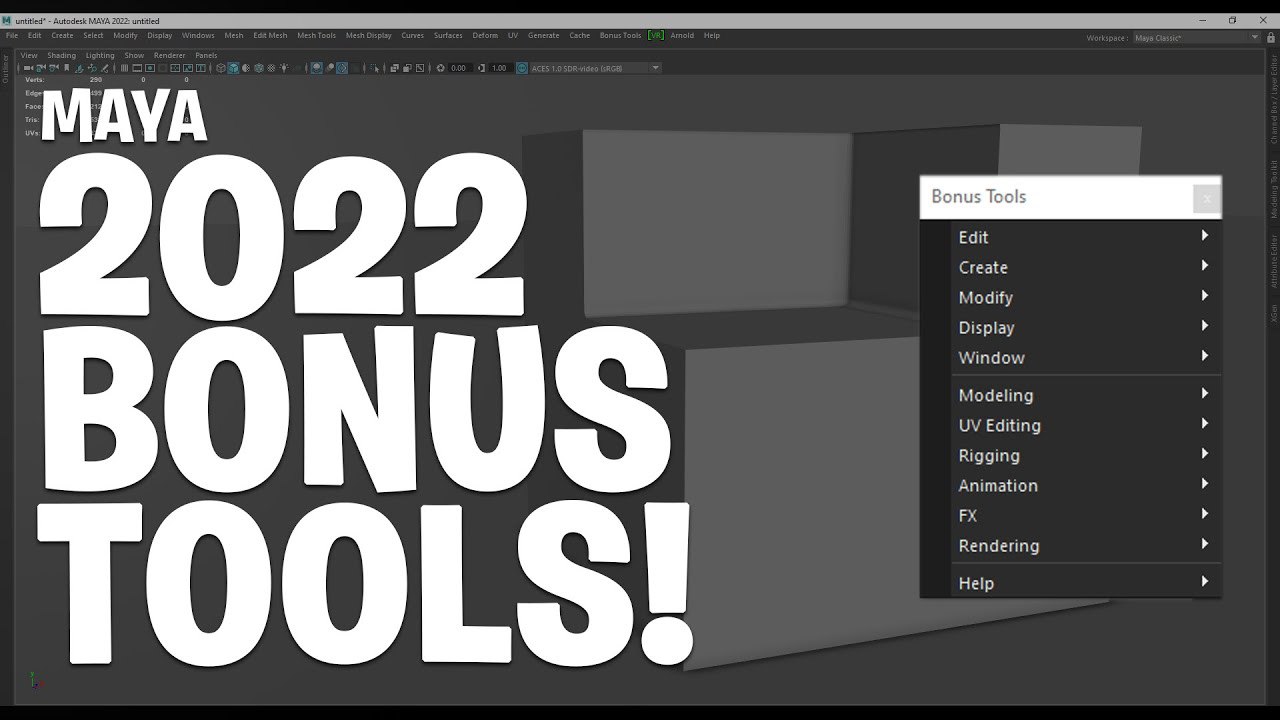Open the Panels panel menu
The height and width of the screenshot is (720, 1280).
pyautogui.click(x=206, y=55)
